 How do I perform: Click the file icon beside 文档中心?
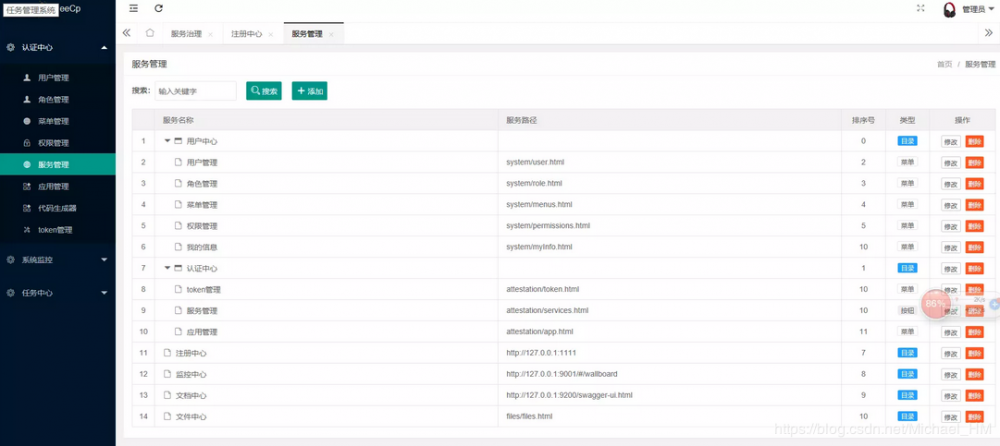pyautogui.click(x=167, y=395)
